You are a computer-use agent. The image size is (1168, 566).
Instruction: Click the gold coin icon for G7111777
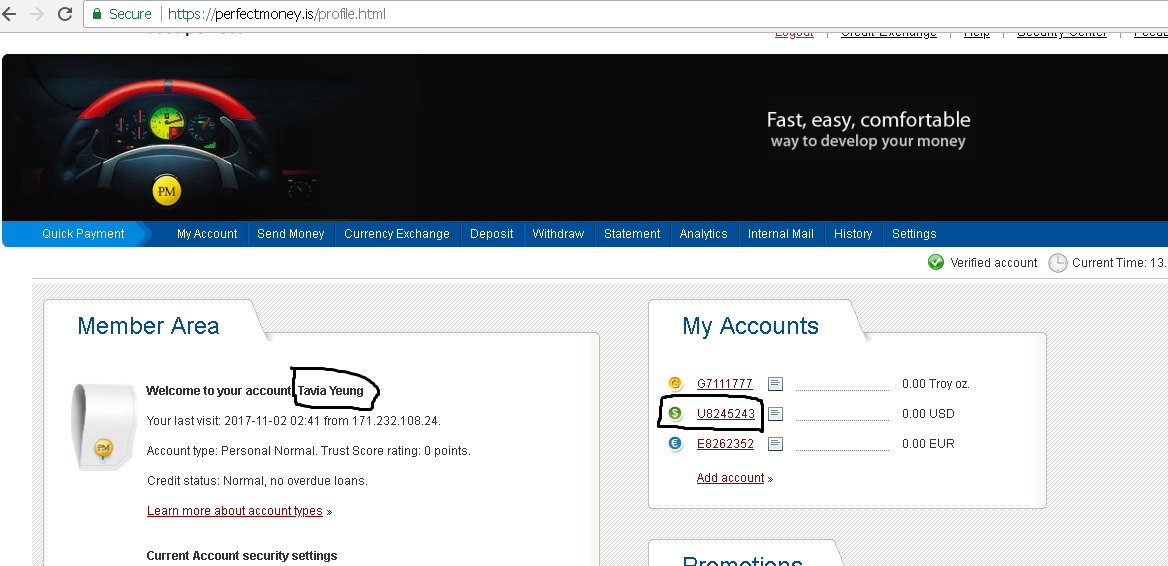[675, 384]
